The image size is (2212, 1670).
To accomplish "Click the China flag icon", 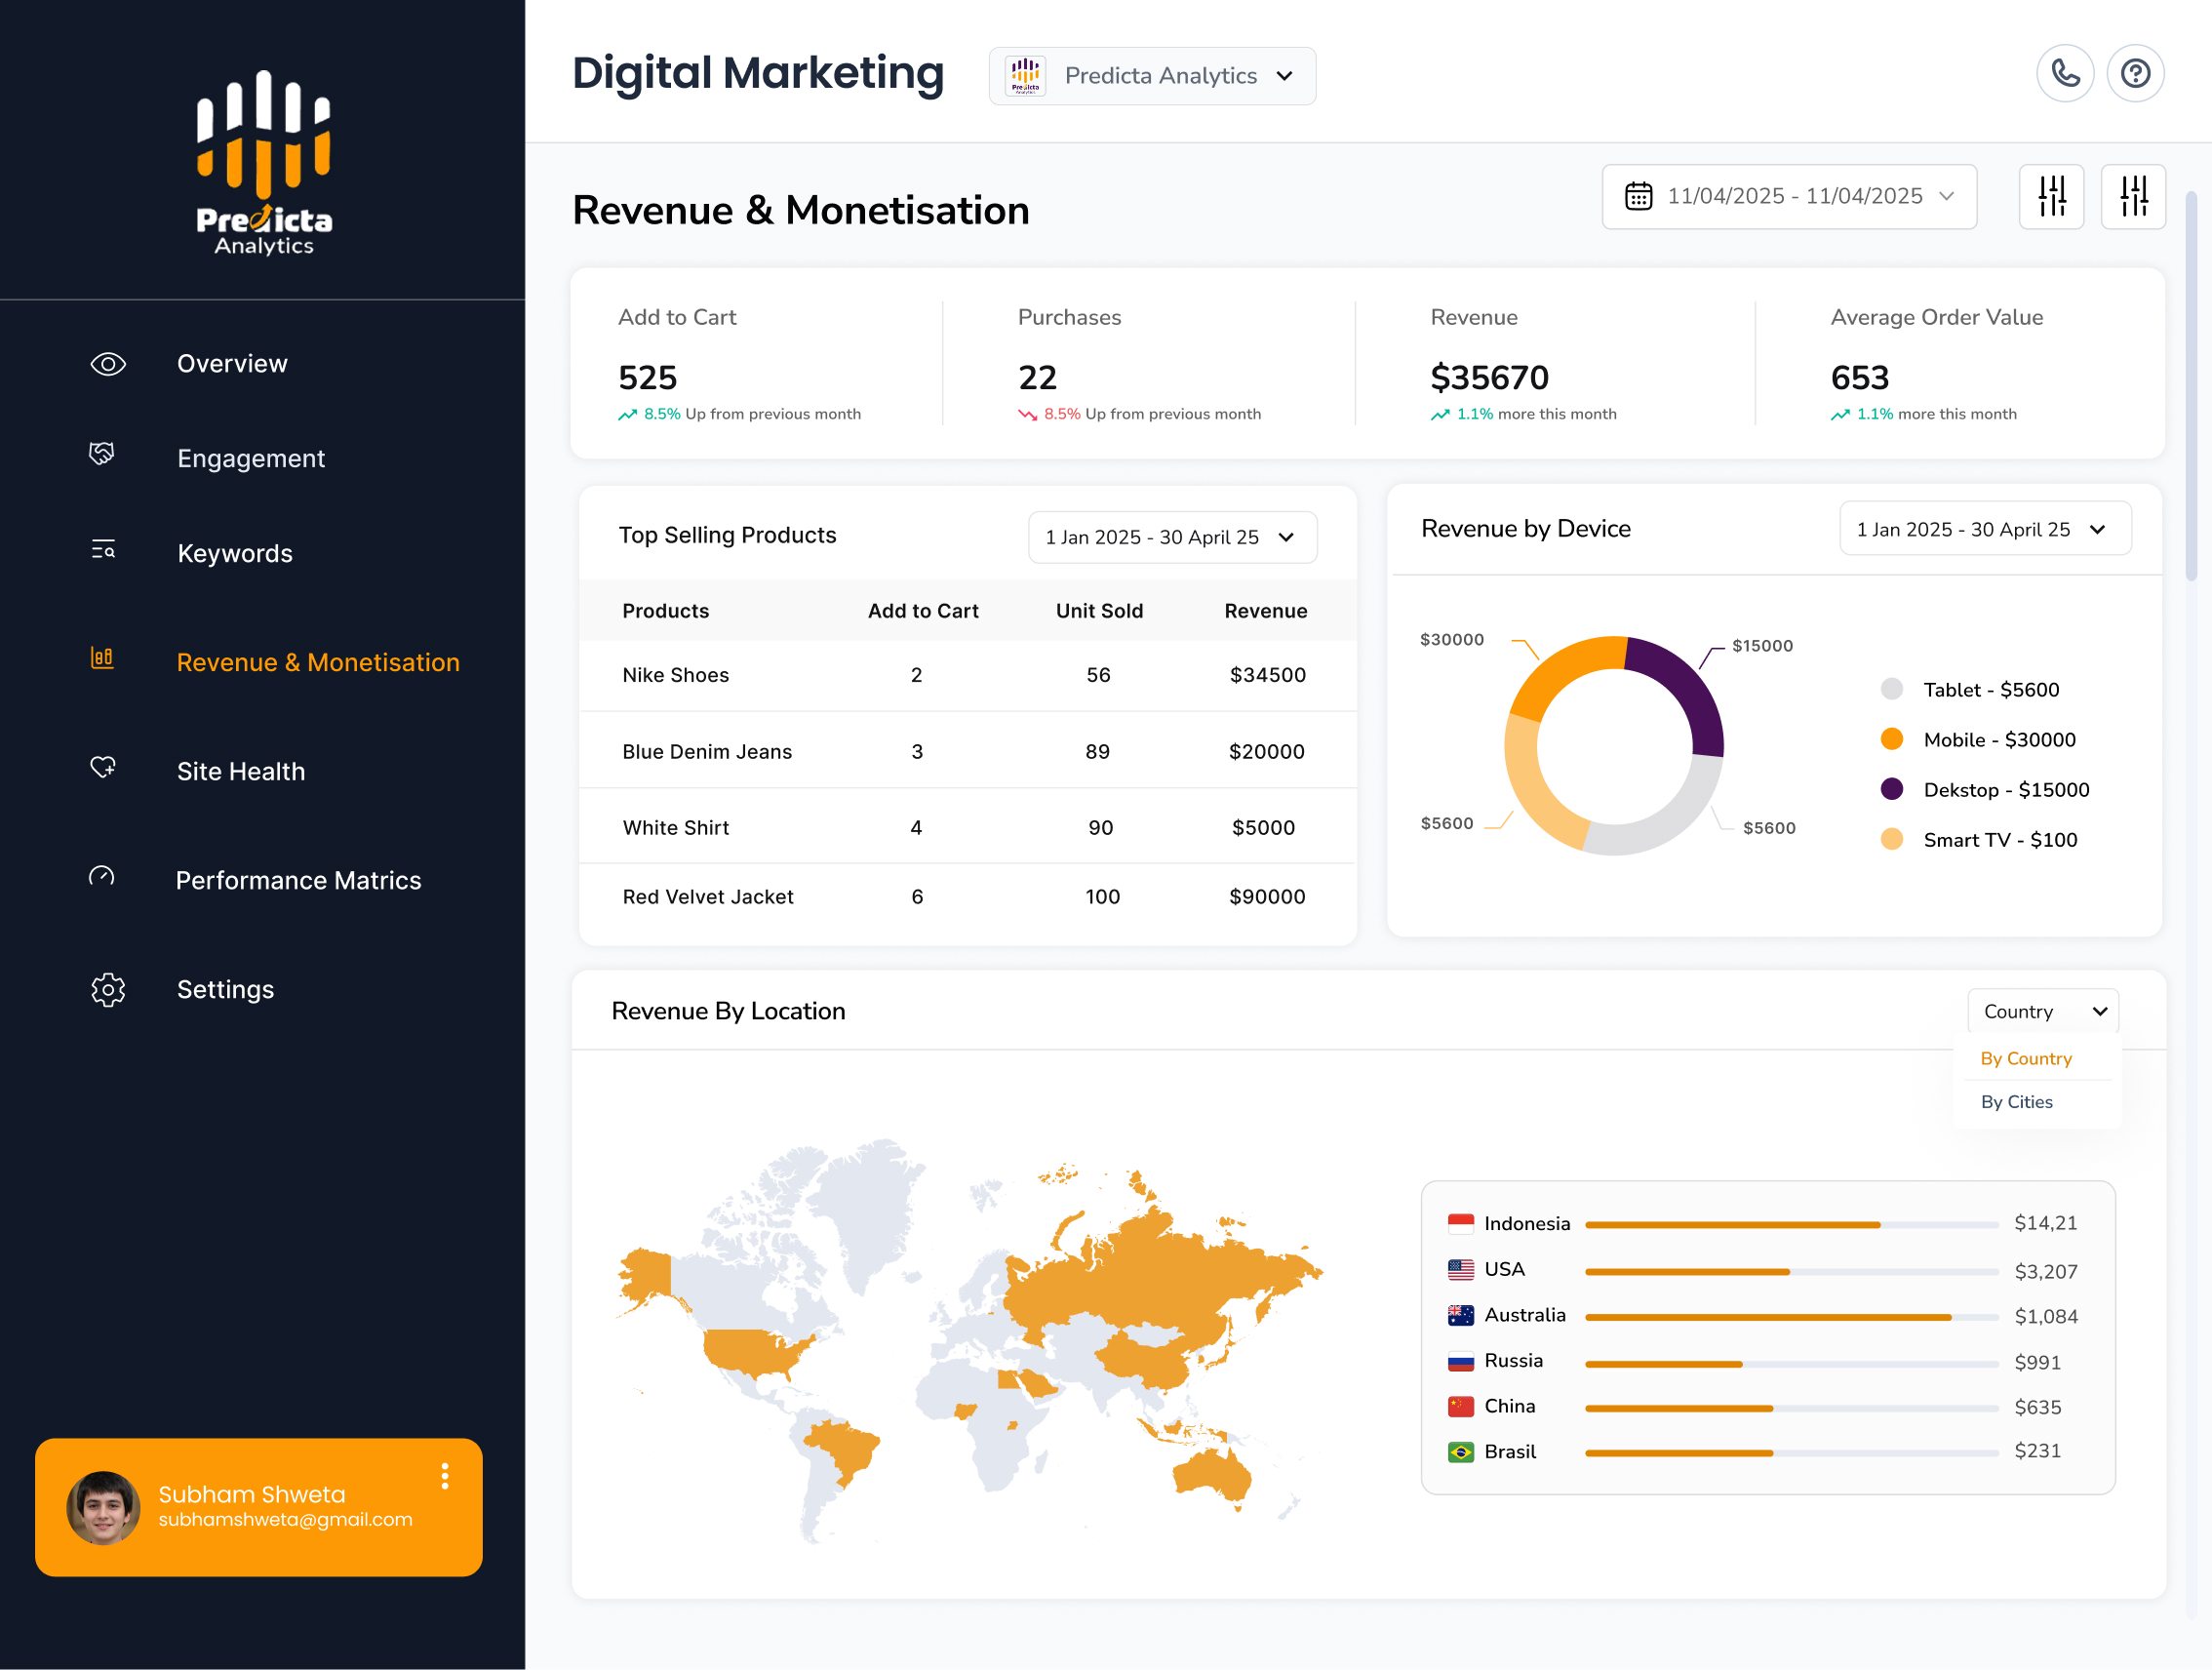I will 1461,1407.
